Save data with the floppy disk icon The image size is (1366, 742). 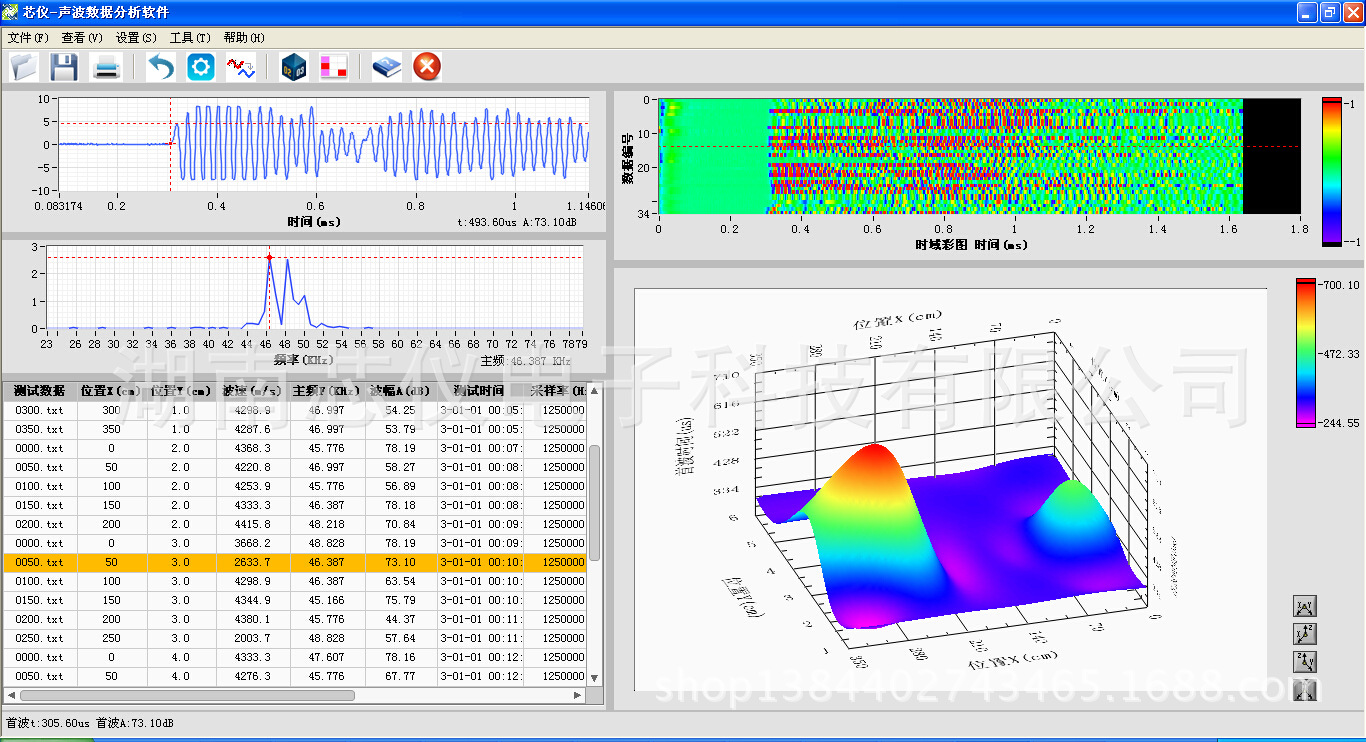click(x=64, y=68)
